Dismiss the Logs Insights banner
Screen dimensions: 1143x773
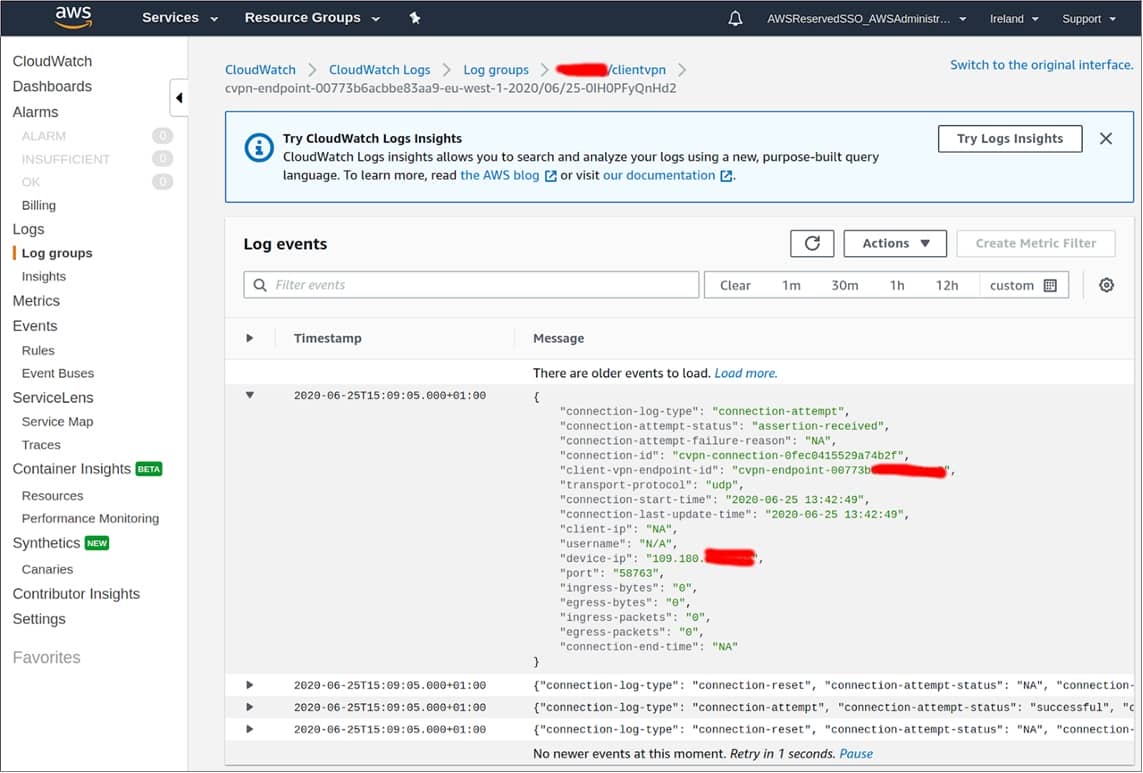pos(1106,139)
